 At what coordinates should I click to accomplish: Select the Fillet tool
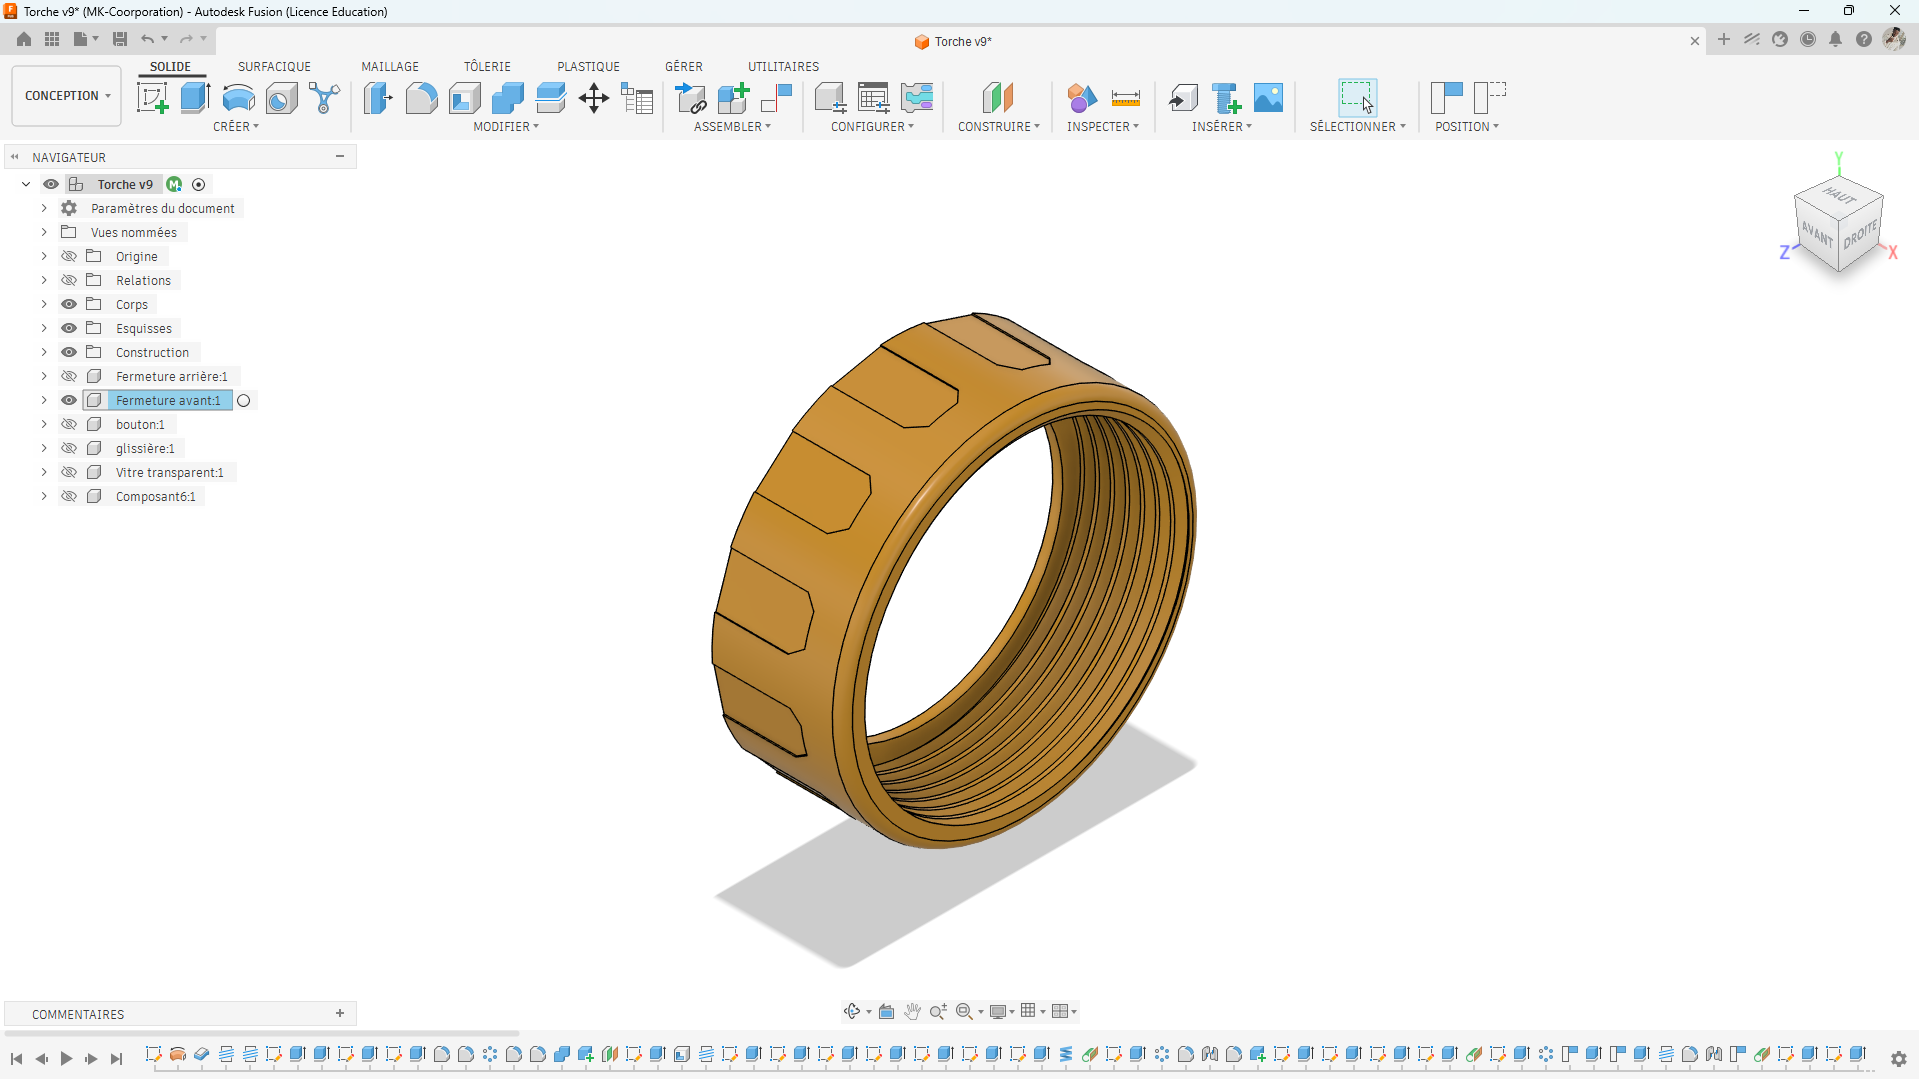[421, 98]
